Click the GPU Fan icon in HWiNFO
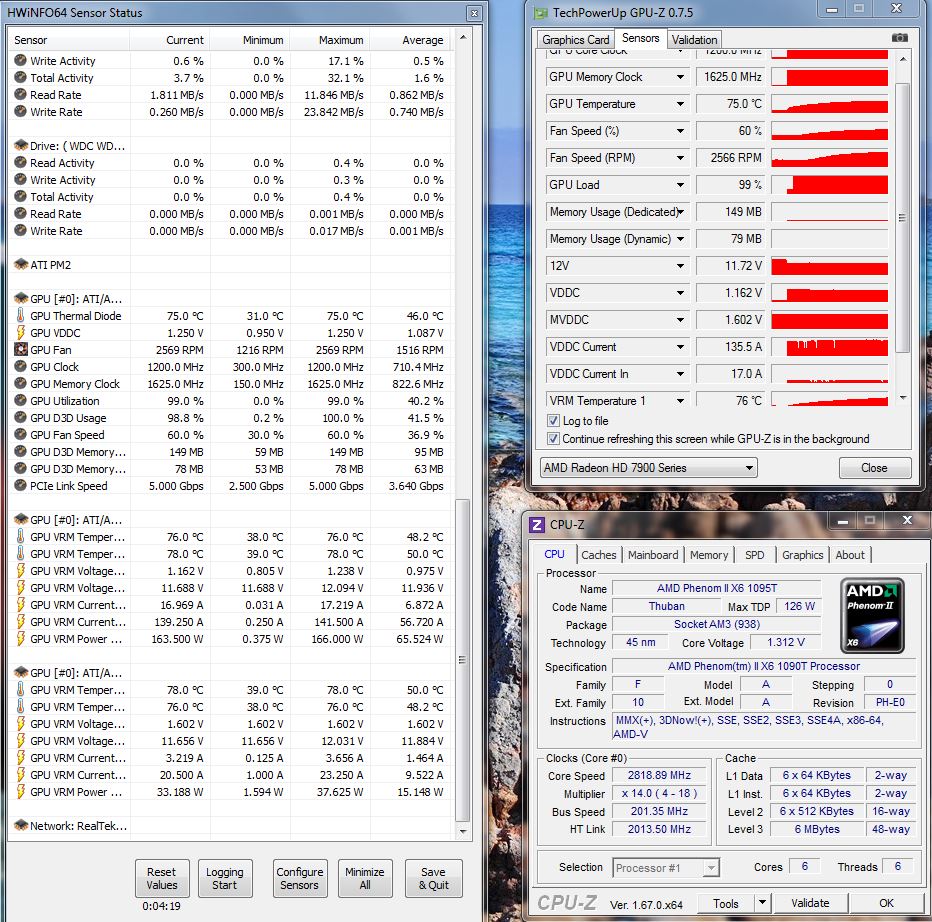This screenshot has width=932, height=922. pos(20,350)
